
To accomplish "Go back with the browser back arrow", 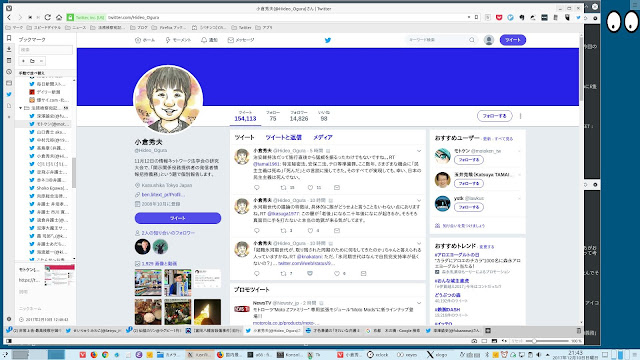I will (x=9, y=18).
